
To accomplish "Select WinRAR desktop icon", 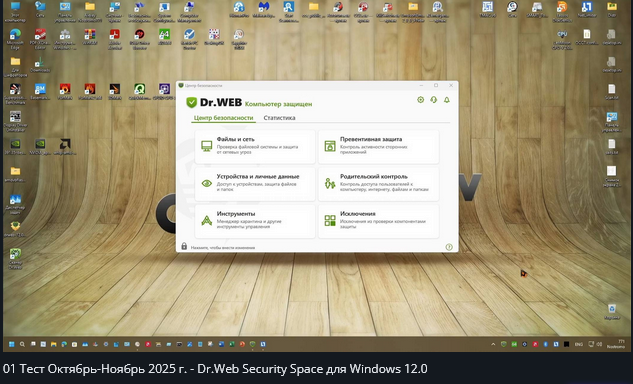I will (x=90, y=37).
